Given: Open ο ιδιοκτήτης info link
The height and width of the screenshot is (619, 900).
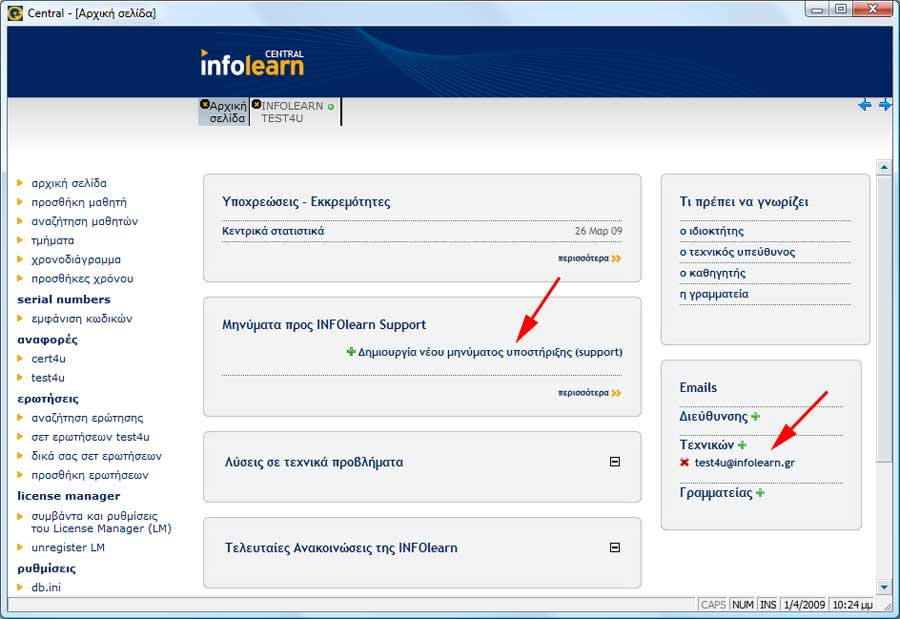Looking at the screenshot, I should point(712,231).
